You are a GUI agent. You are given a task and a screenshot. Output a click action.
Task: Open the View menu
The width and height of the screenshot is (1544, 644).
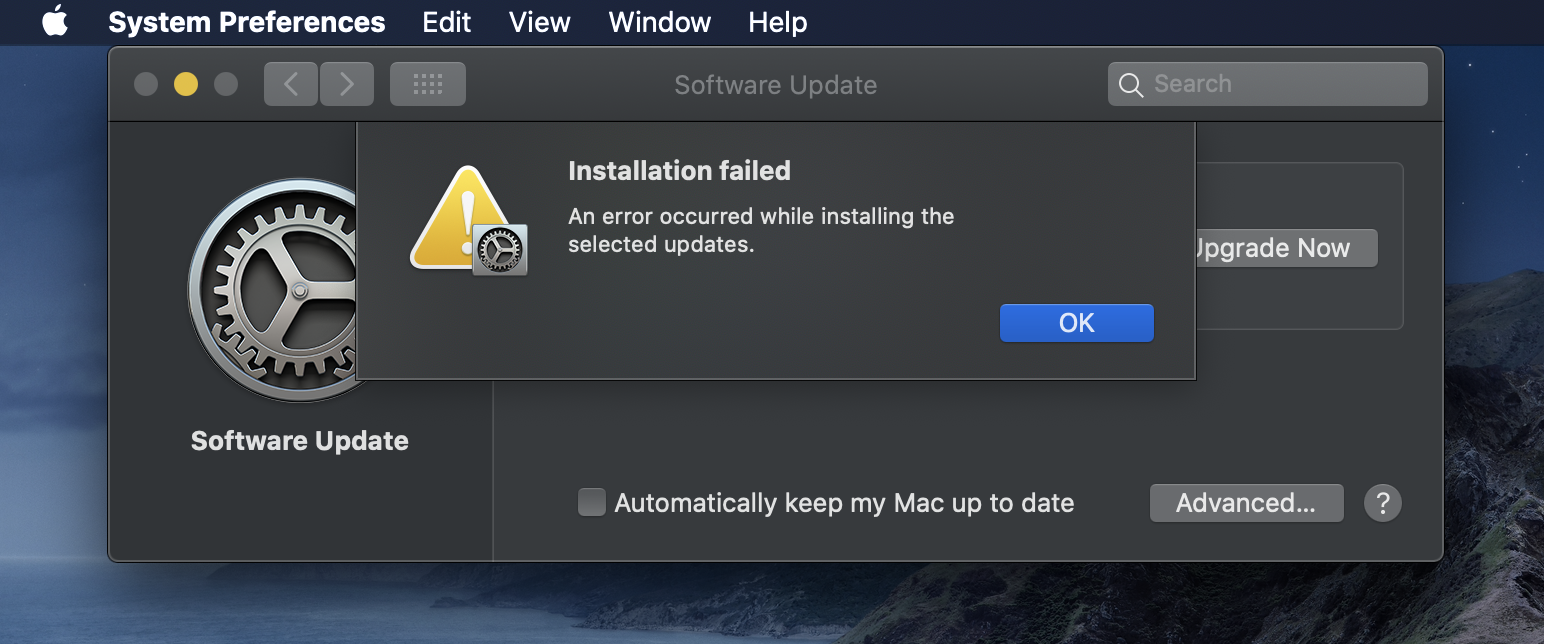click(x=539, y=22)
